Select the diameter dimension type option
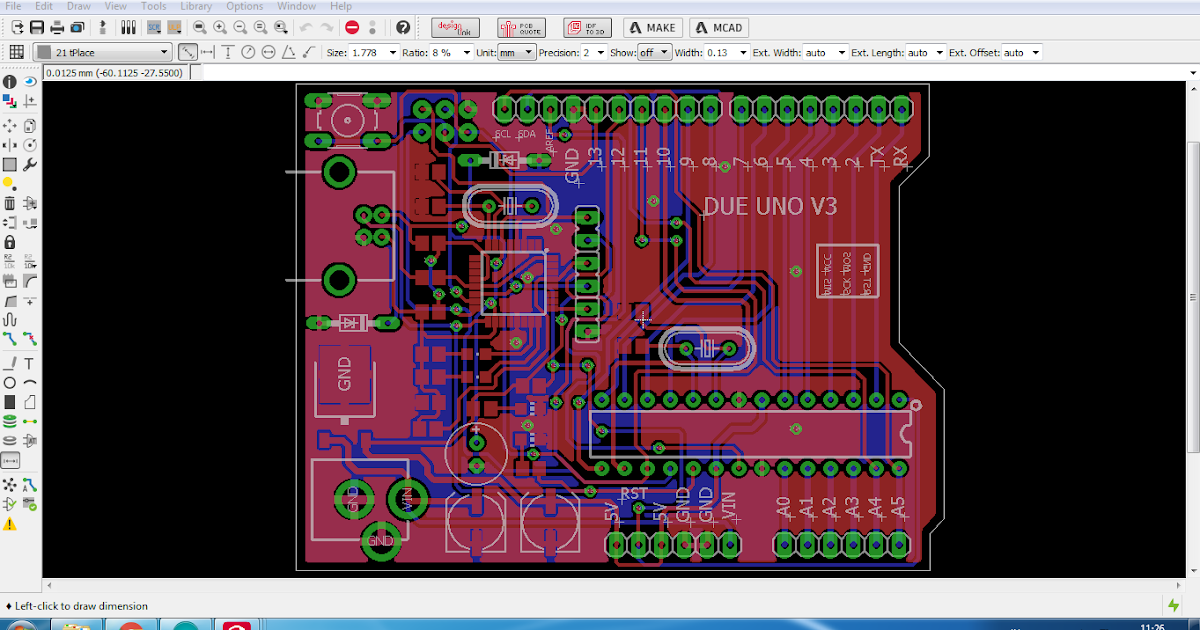This screenshot has width=1200, height=630. (x=268, y=52)
